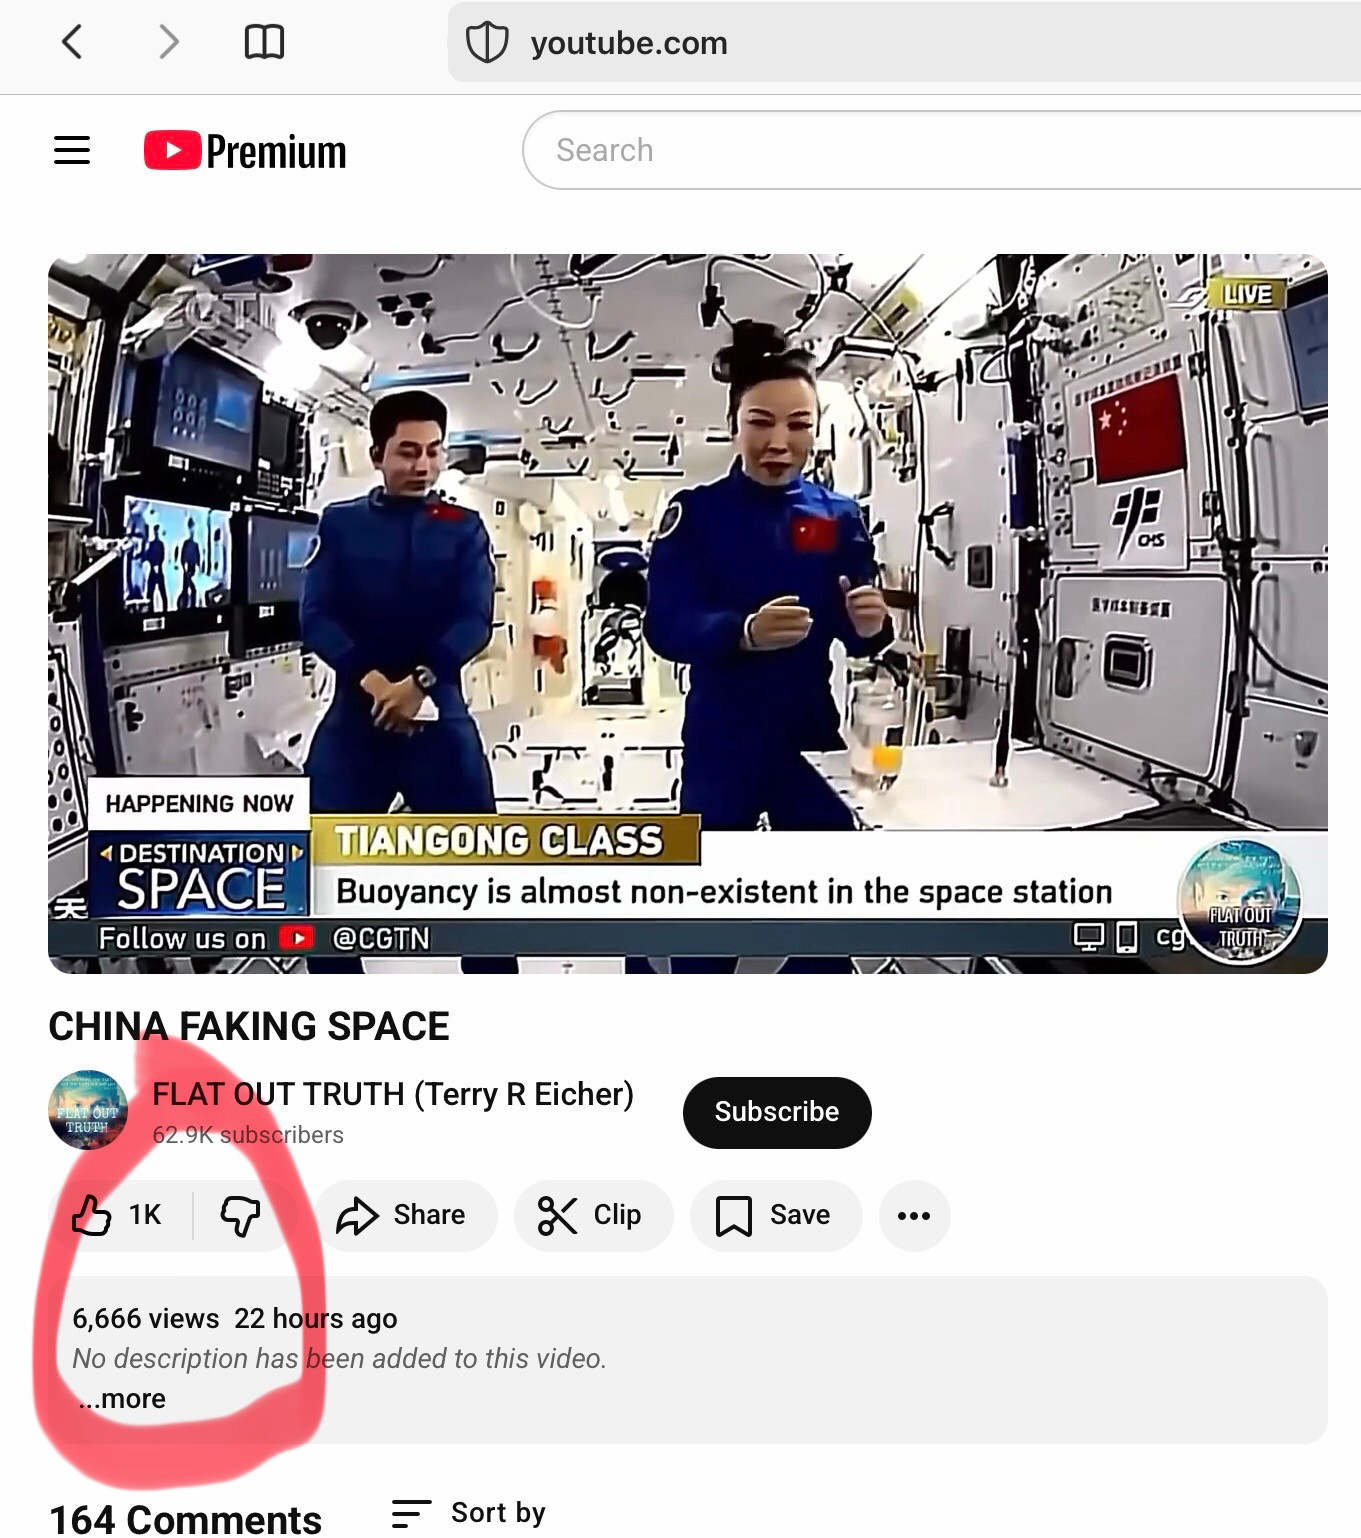Go to YouTube Premium home logo
1361x1538 pixels.
coord(245,151)
